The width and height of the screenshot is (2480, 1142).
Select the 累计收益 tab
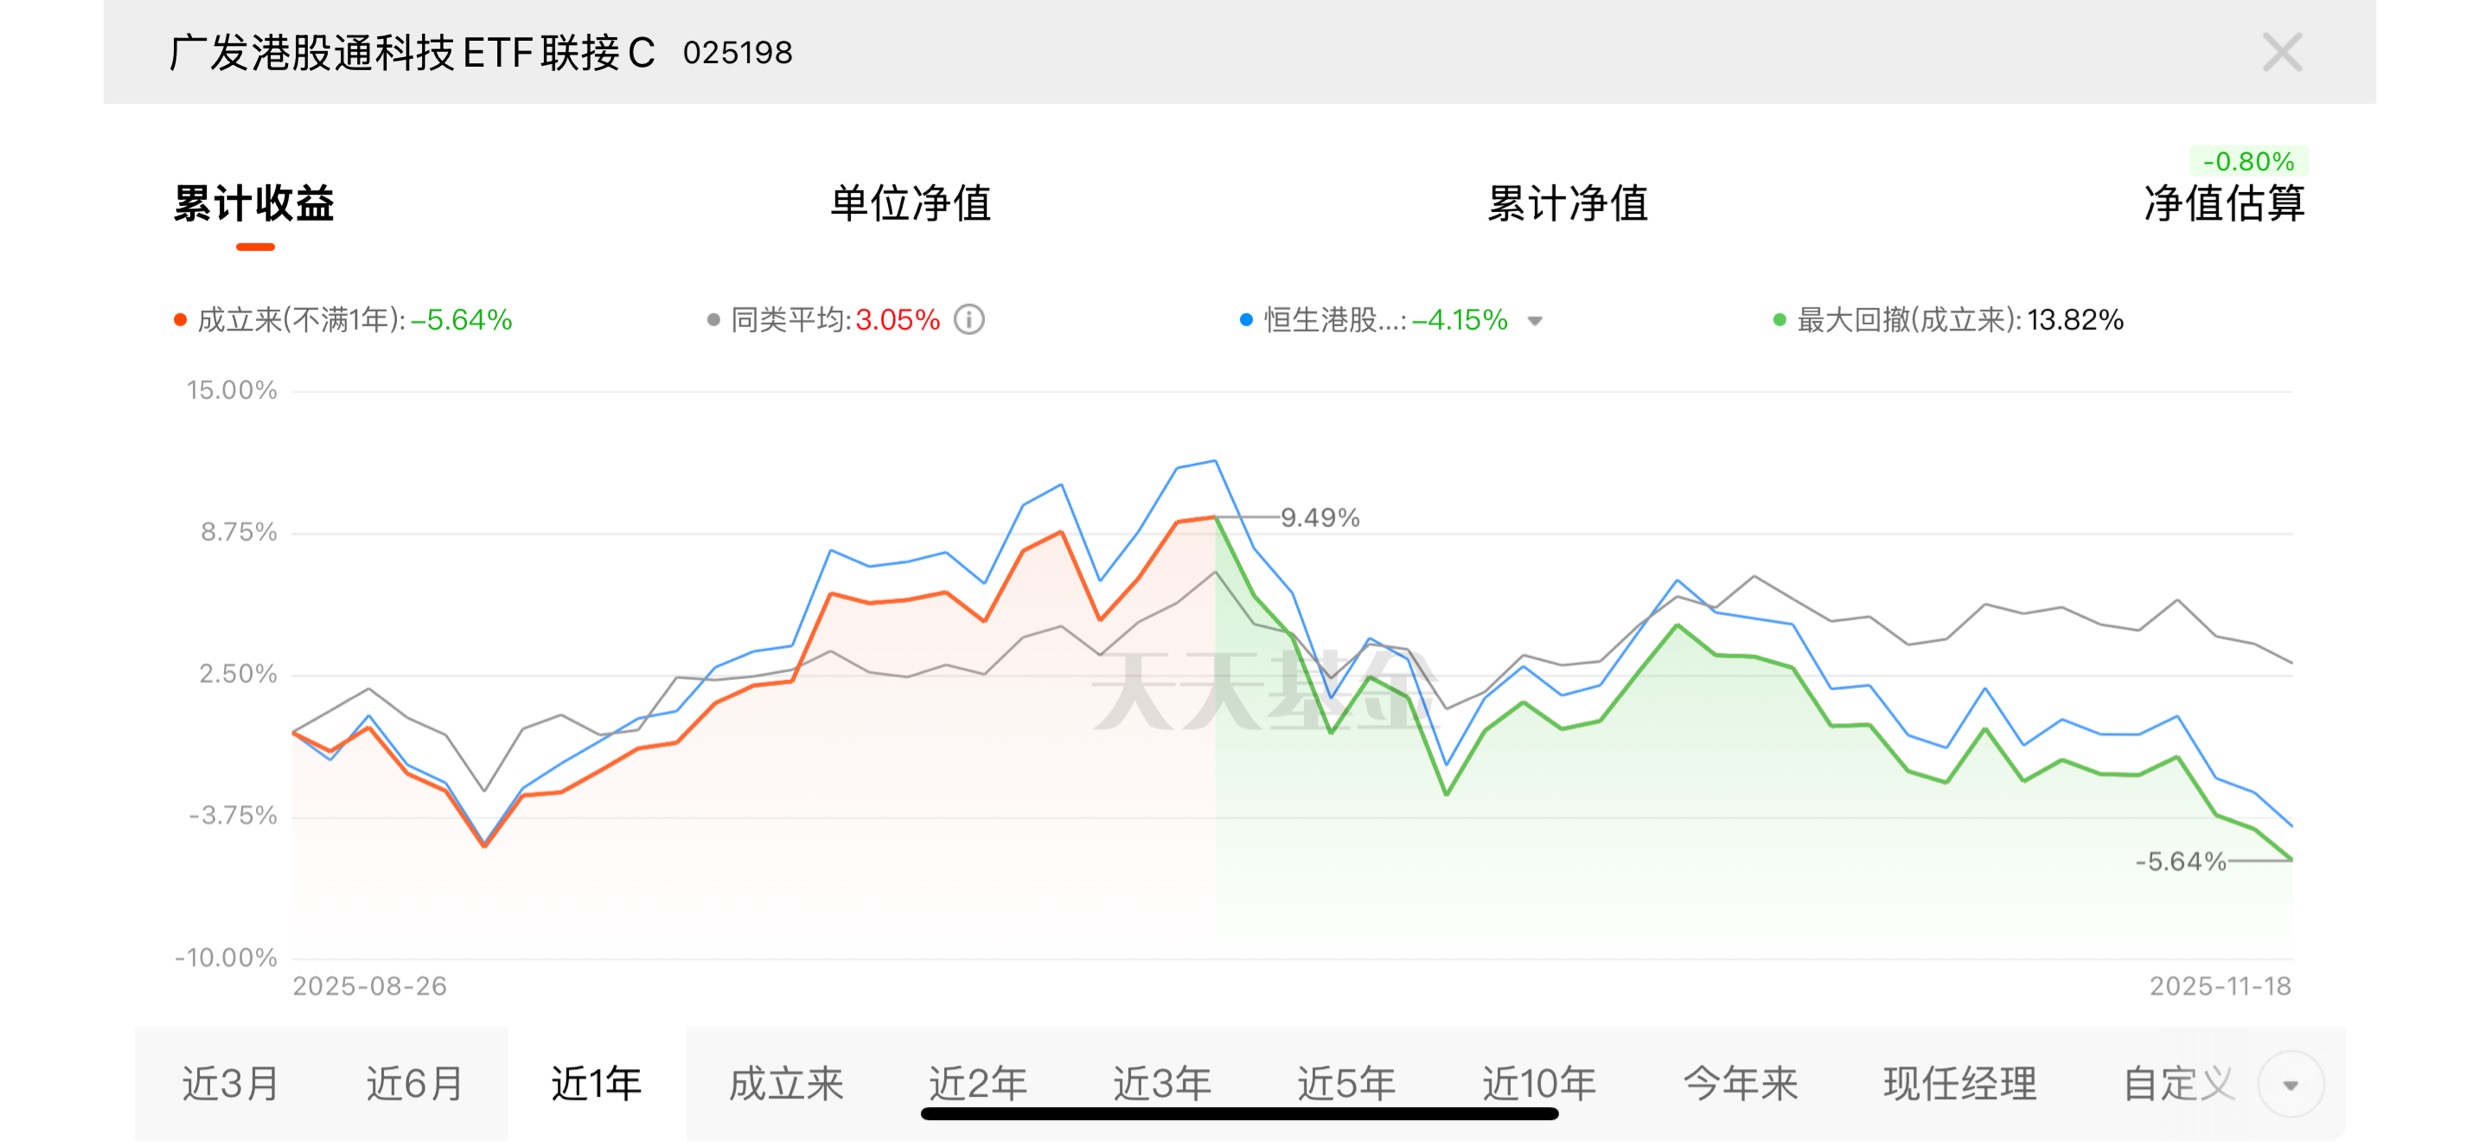(254, 204)
